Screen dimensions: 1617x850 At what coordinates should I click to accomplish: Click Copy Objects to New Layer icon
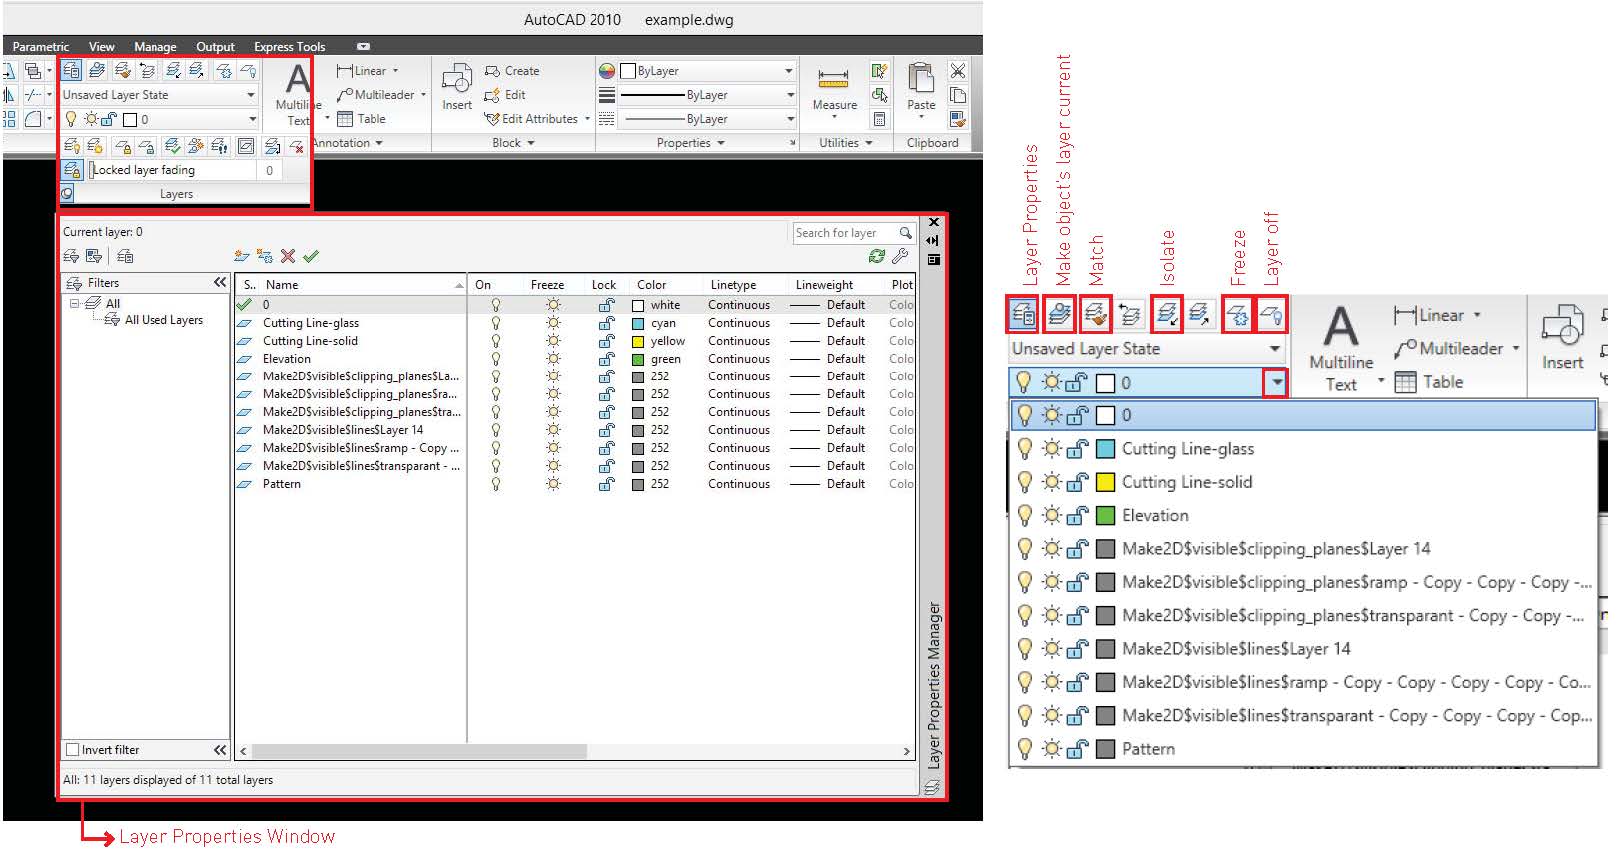coord(196,146)
